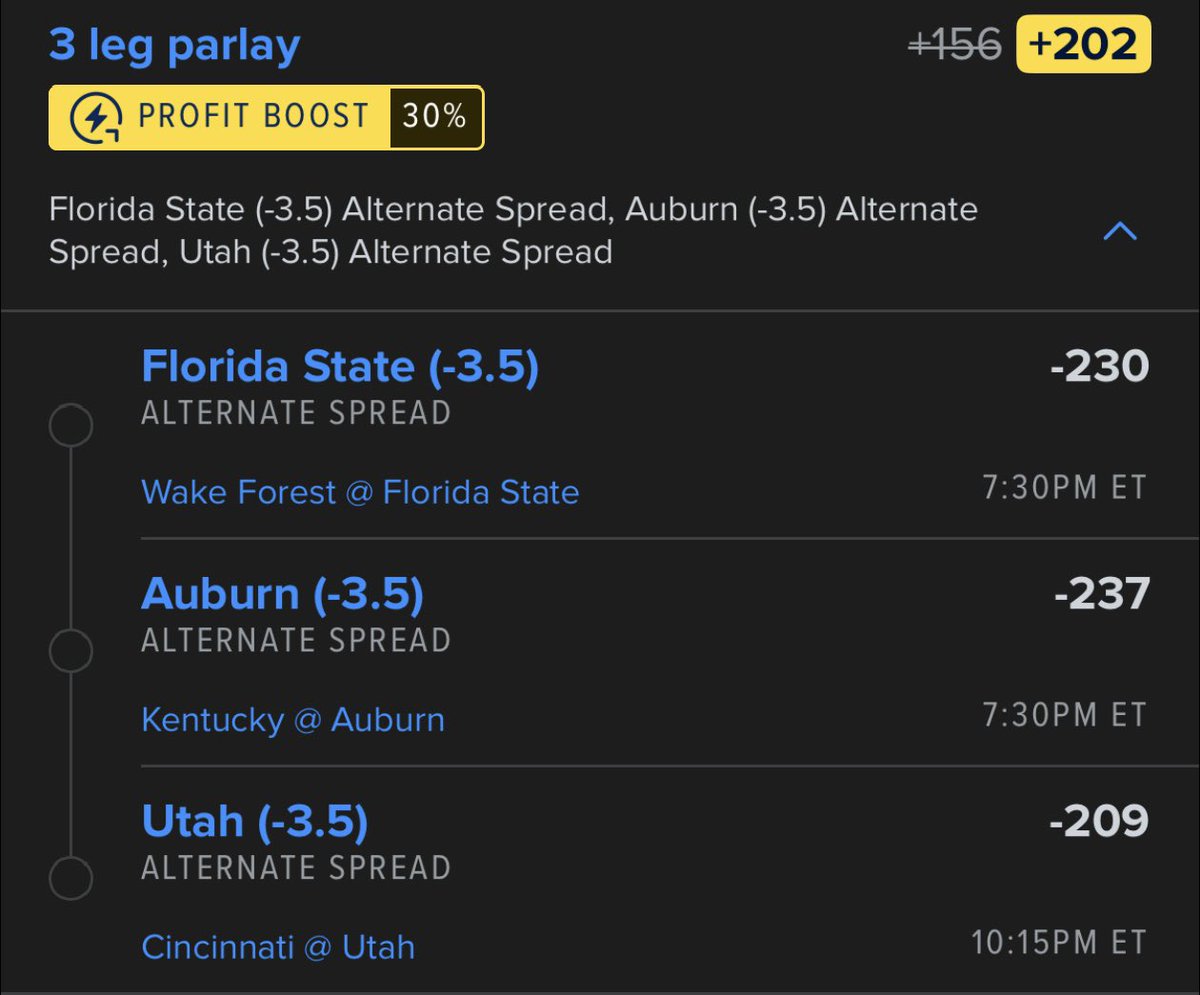
Task: Click the Utah leg circle marker
Action: point(71,879)
